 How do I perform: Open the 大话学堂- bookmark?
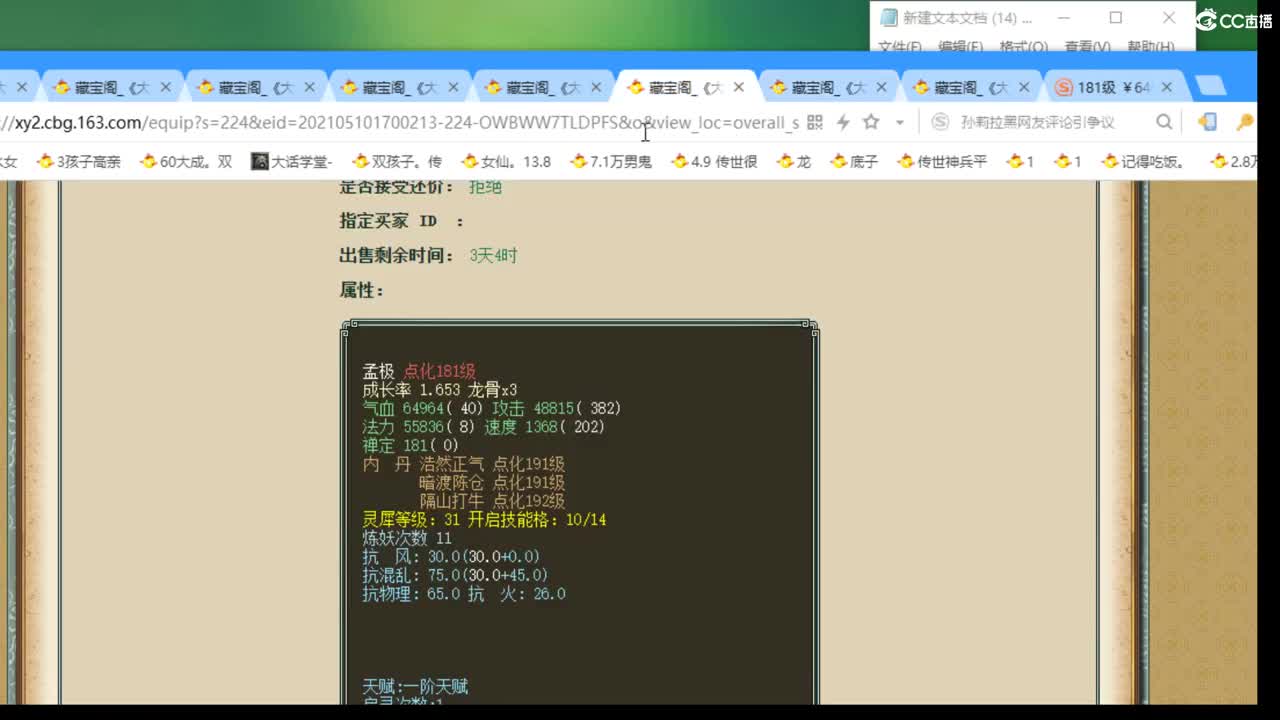click(x=291, y=161)
